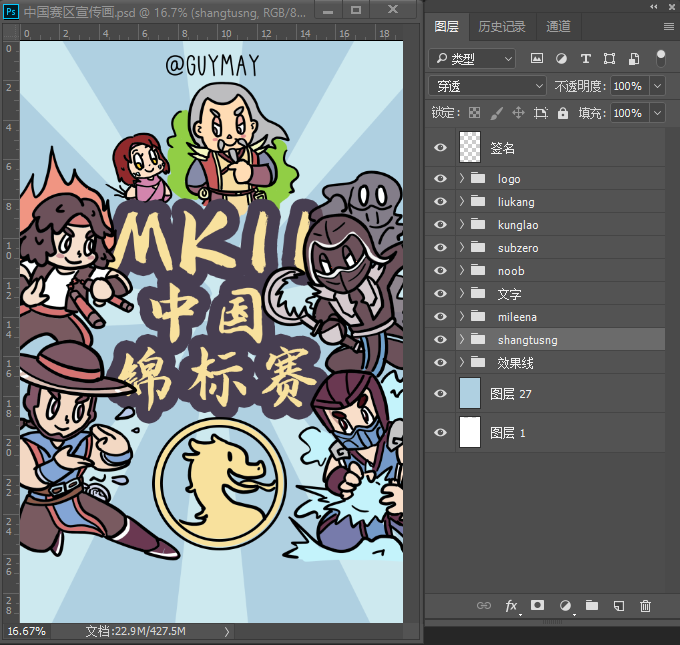This screenshot has height=645, width=680.
Task: Click the 16.67% zoom field
Action: tap(26, 631)
